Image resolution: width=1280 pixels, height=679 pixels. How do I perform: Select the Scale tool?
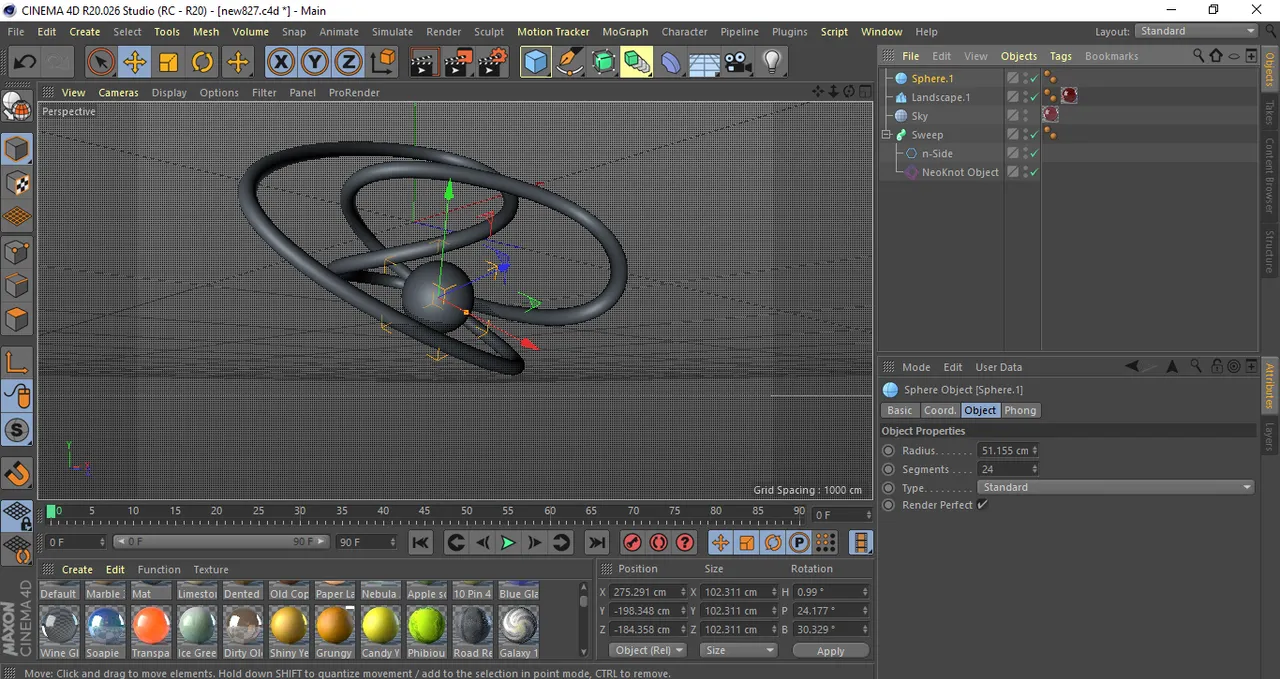click(168, 63)
